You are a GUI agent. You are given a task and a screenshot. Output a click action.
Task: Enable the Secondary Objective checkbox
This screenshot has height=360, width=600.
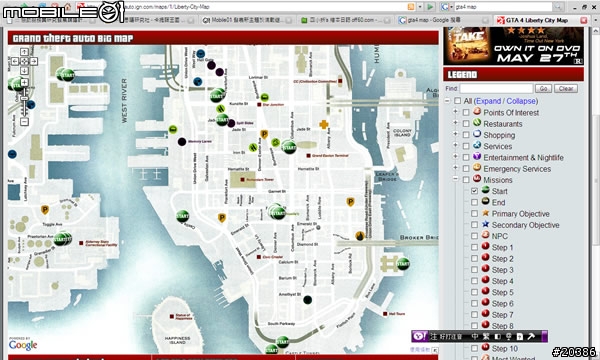(x=474, y=225)
